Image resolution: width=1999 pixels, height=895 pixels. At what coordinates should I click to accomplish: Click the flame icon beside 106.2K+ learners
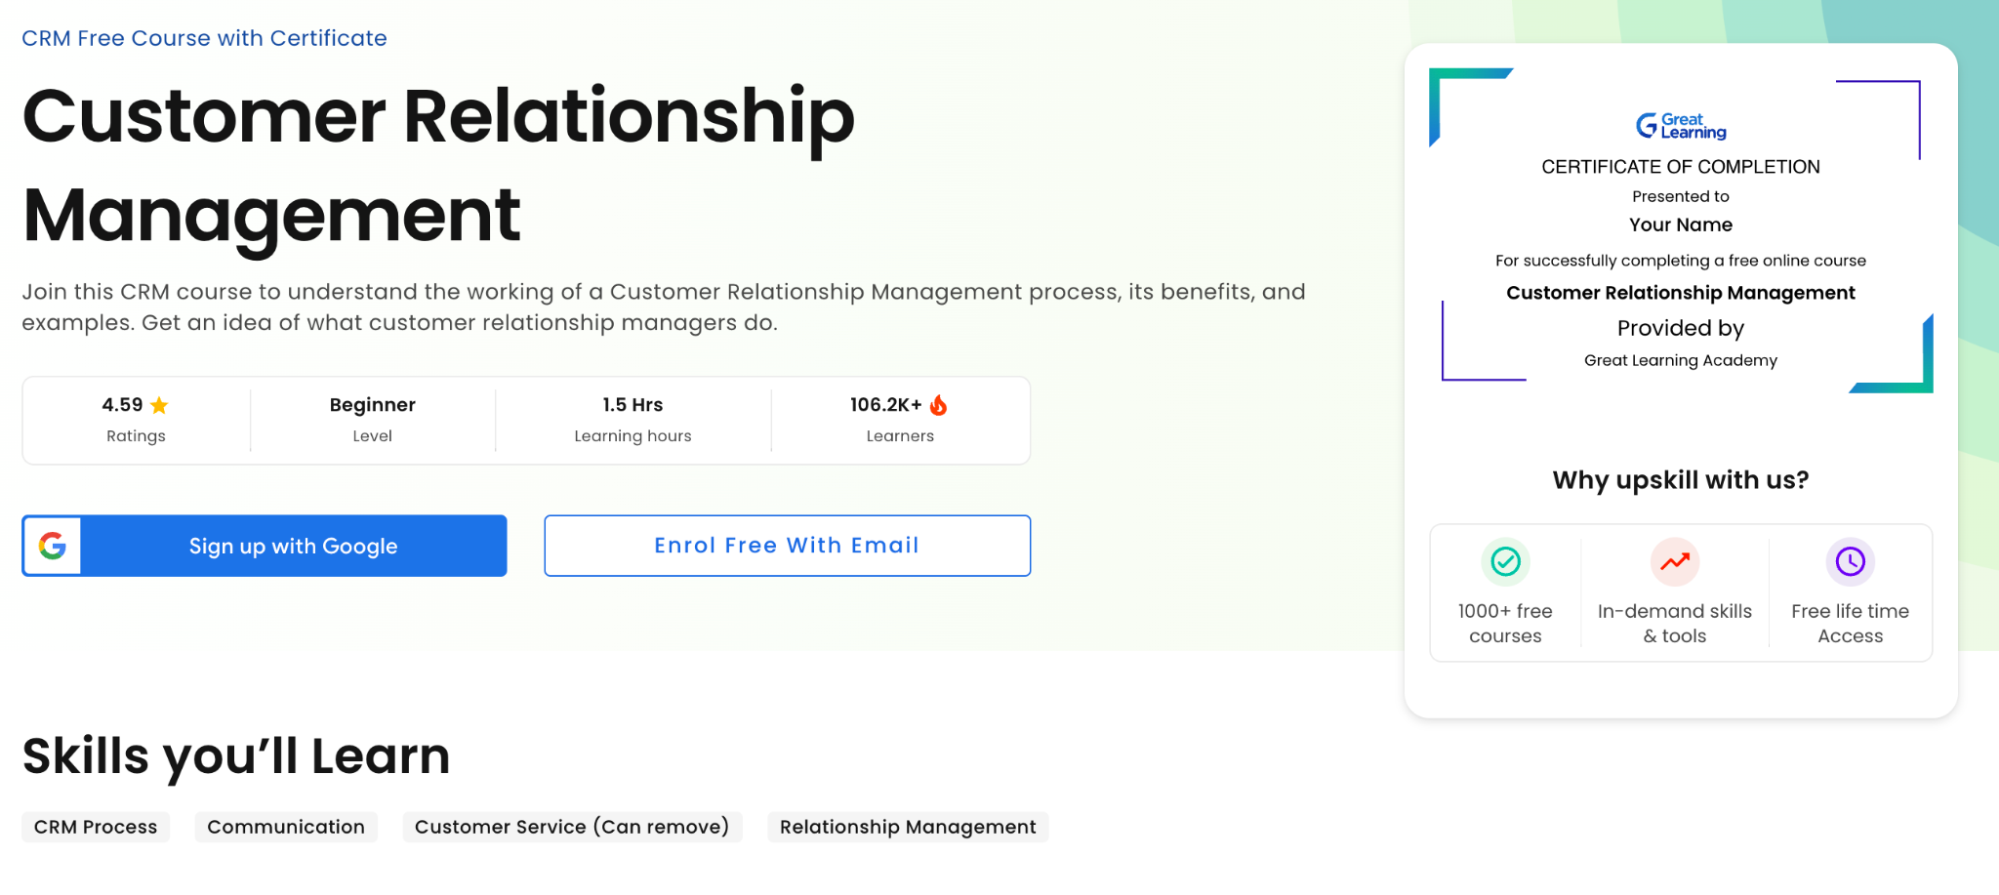tap(938, 405)
